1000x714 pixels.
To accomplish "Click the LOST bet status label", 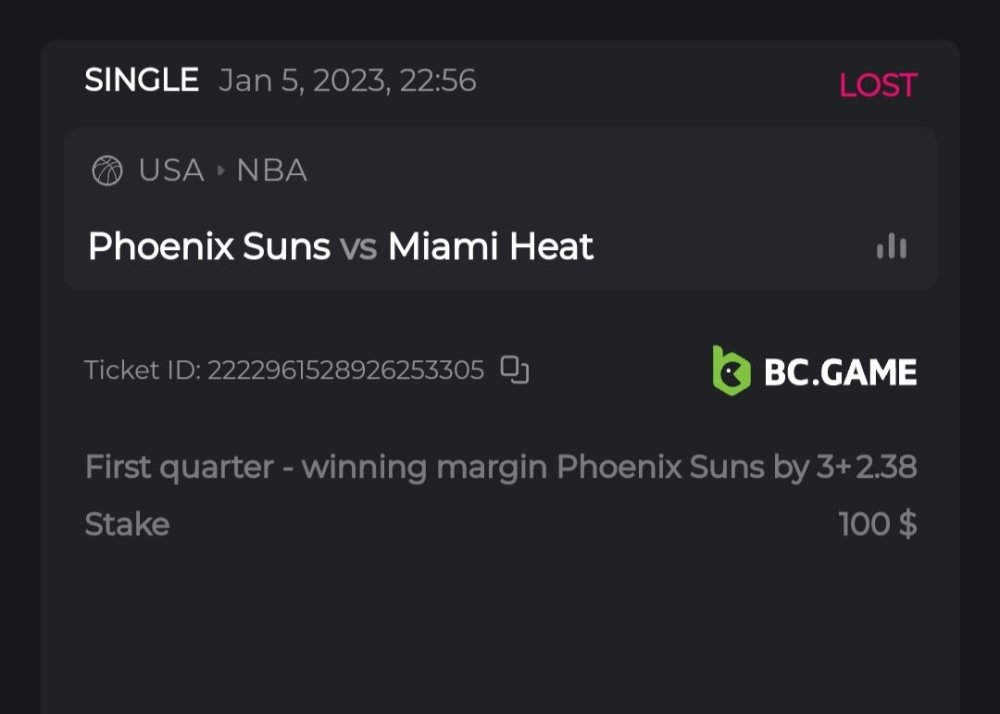I will coord(877,85).
